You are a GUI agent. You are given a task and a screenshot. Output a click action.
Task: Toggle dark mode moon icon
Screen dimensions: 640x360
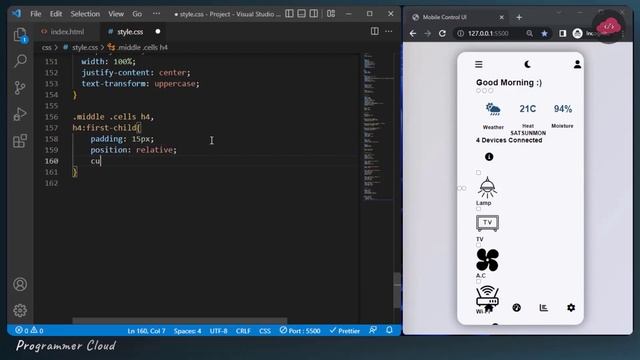coord(527,64)
